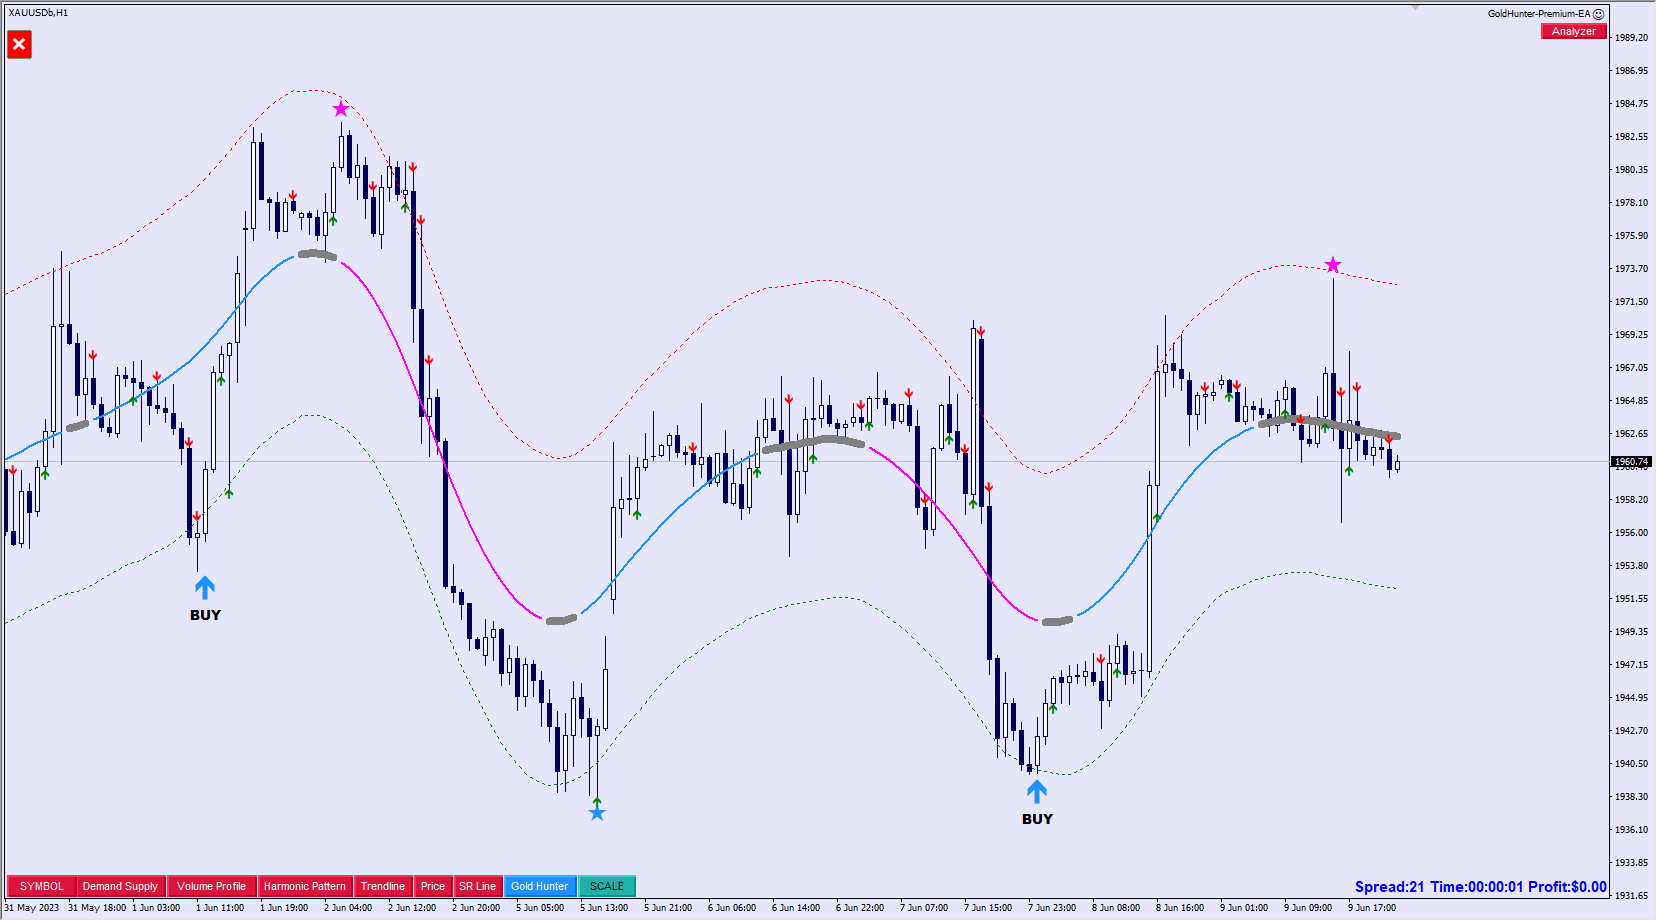Screen dimensions: 1657x921
Task: Click the red X panel close icon
Action: click(19, 44)
